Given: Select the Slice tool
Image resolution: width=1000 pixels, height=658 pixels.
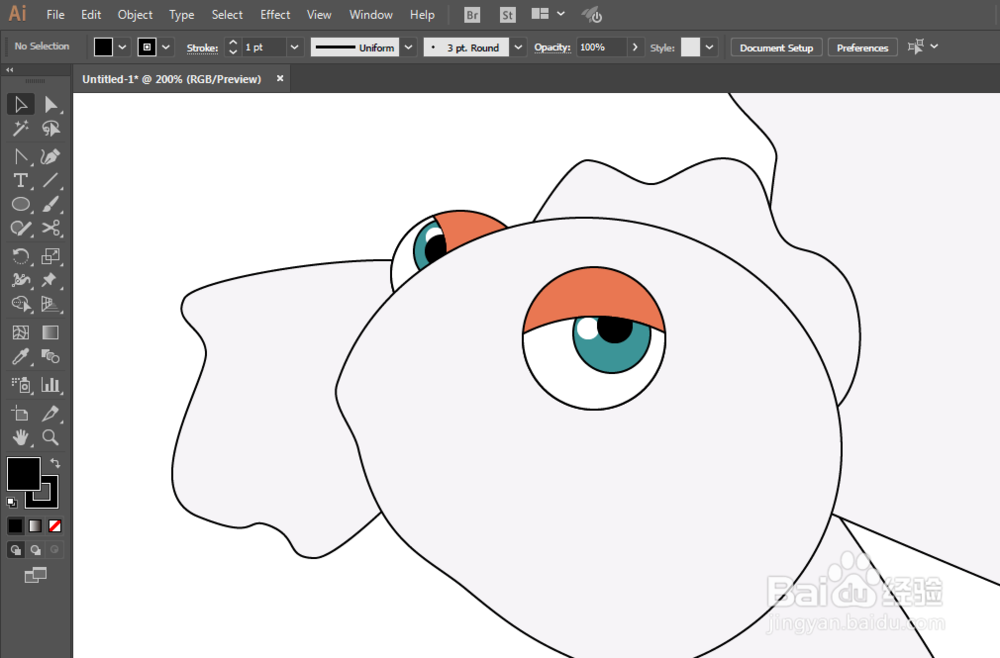Looking at the screenshot, I should (50, 414).
